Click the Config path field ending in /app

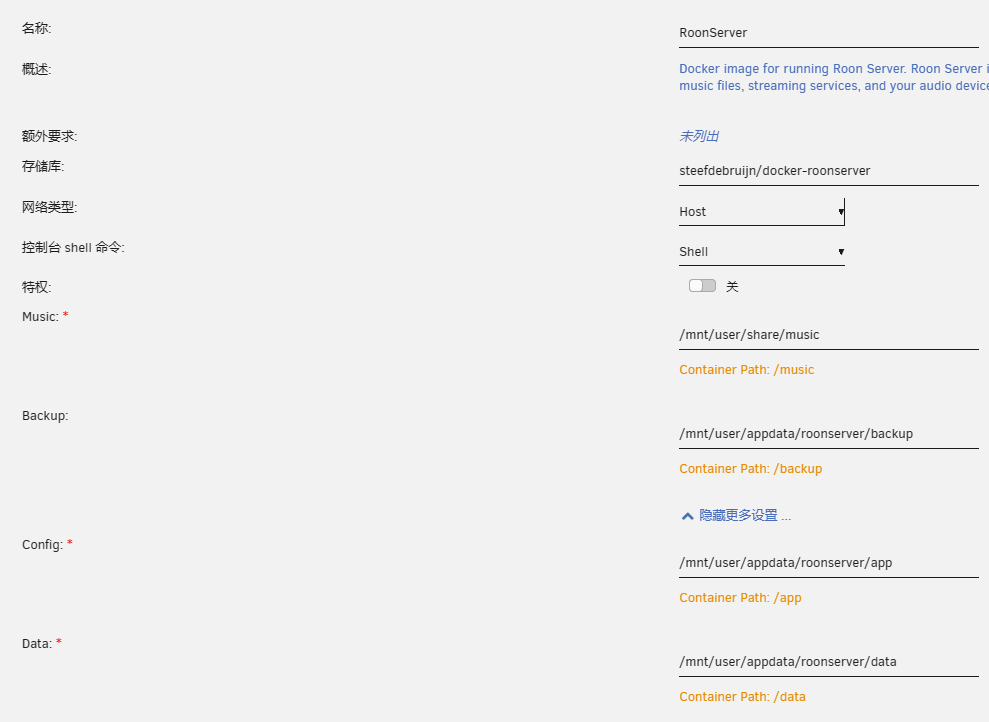tap(828, 563)
